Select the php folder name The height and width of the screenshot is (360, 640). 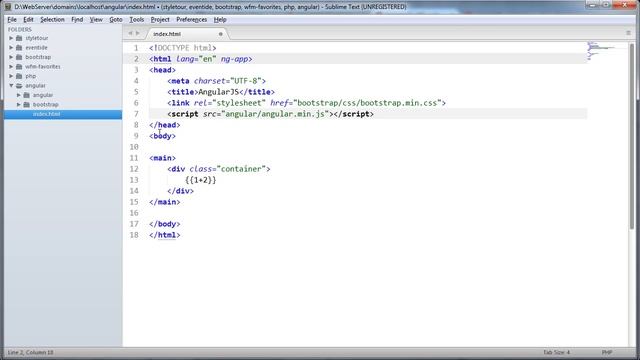click(x=31, y=76)
